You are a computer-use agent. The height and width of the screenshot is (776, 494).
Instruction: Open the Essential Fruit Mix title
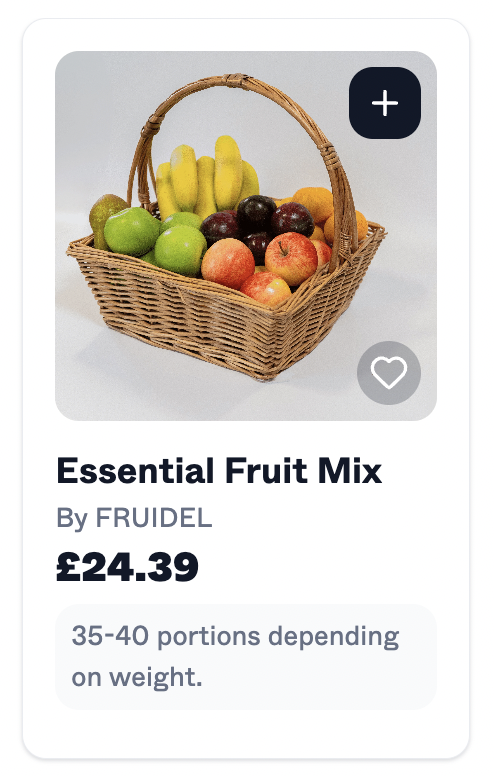[219, 470]
